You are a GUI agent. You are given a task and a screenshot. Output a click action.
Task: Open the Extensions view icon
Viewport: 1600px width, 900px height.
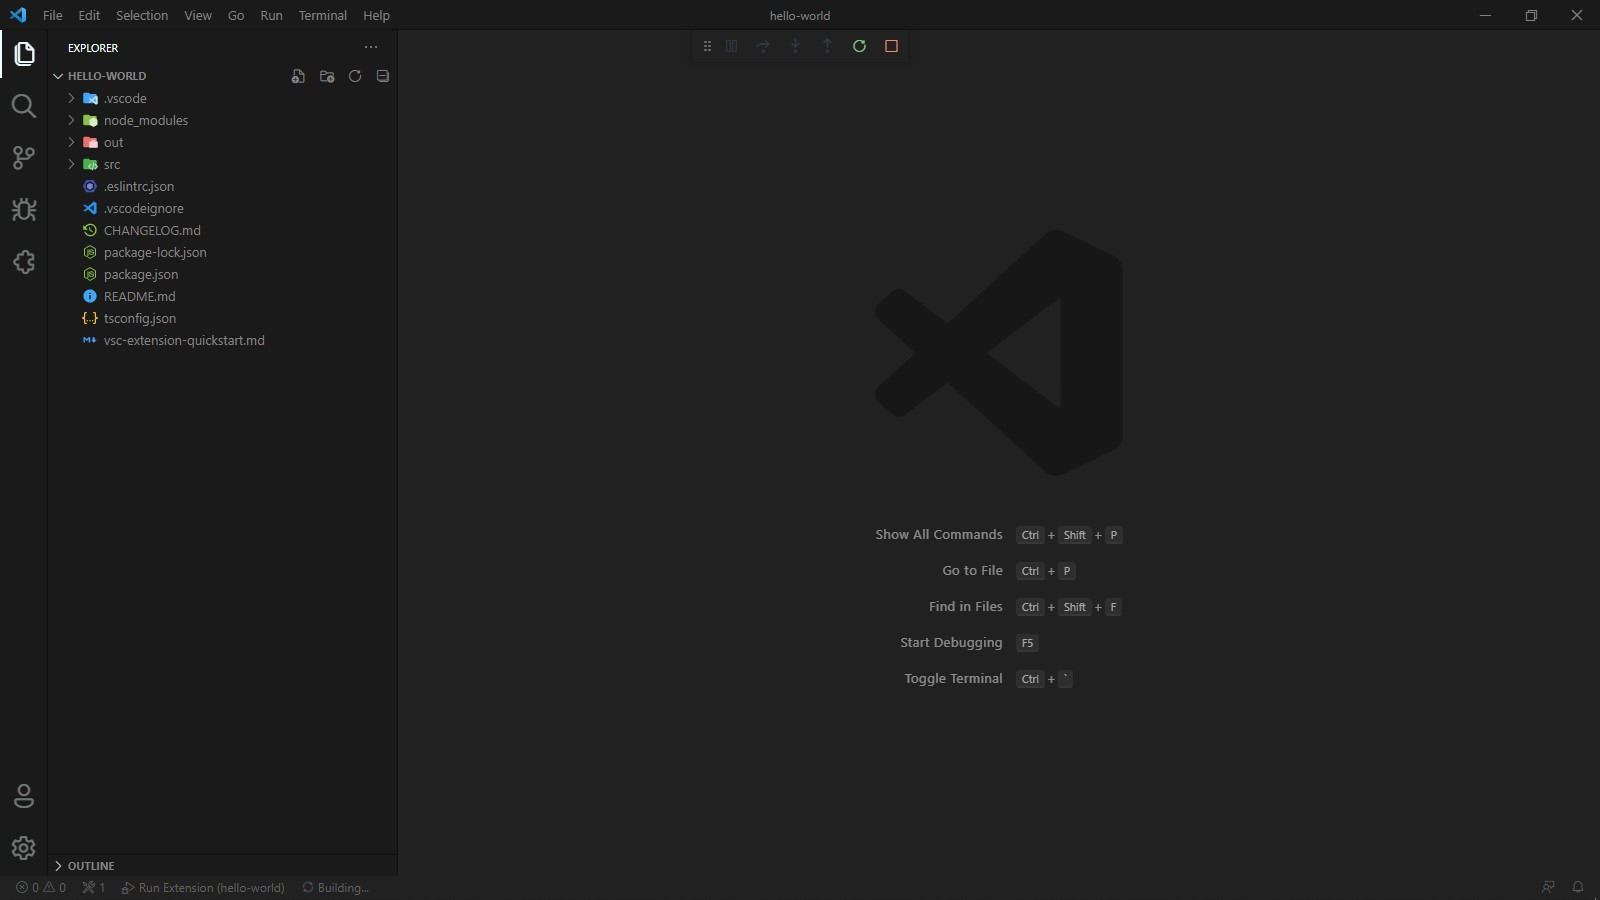pyautogui.click(x=24, y=262)
